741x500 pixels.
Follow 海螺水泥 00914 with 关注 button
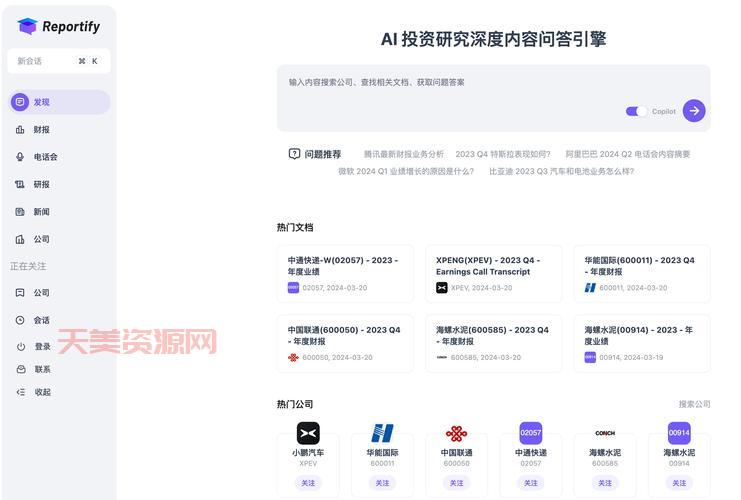(679, 483)
